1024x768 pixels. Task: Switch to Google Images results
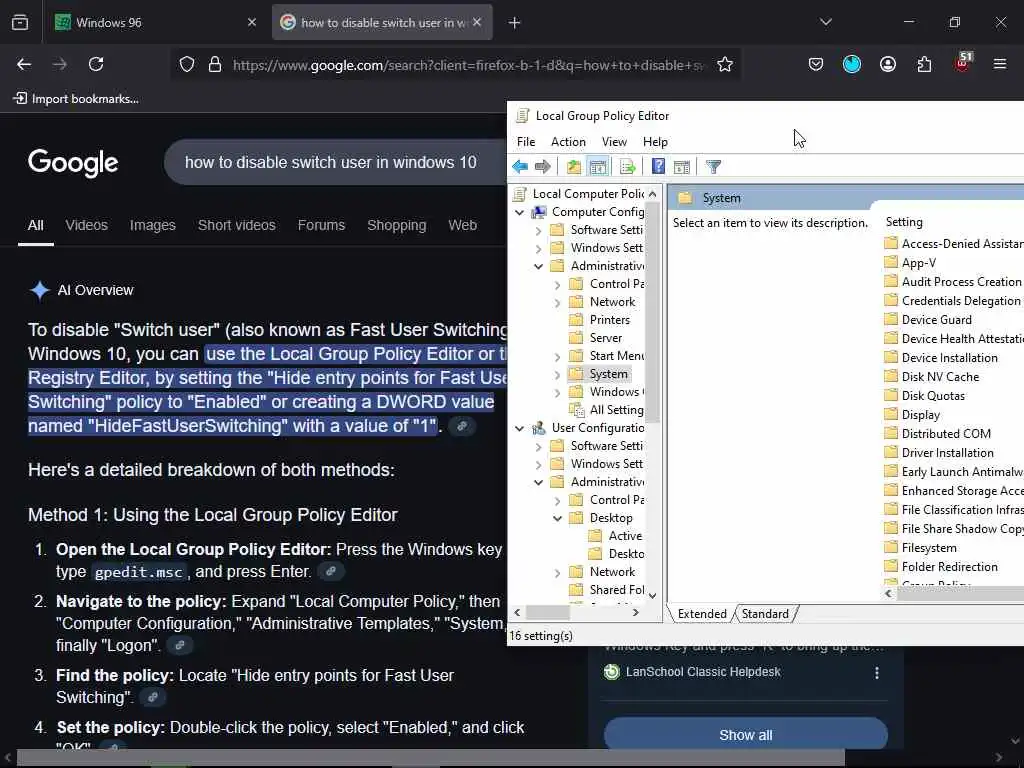click(152, 225)
